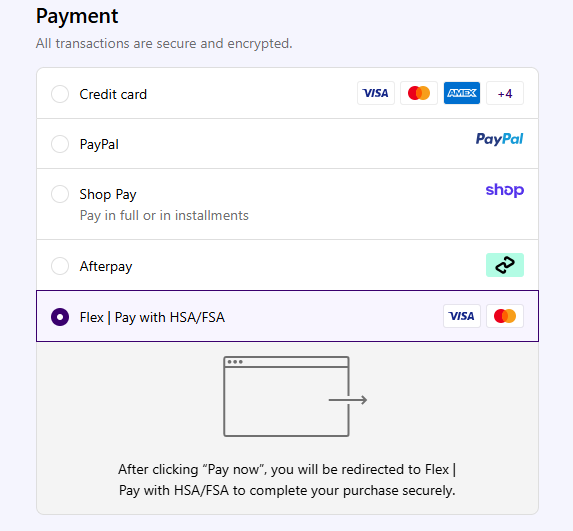Image resolution: width=573 pixels, height=531 pixels.
Task: Click the Flex | Pay with HSA/FSA label
Action: coord(152,317)
